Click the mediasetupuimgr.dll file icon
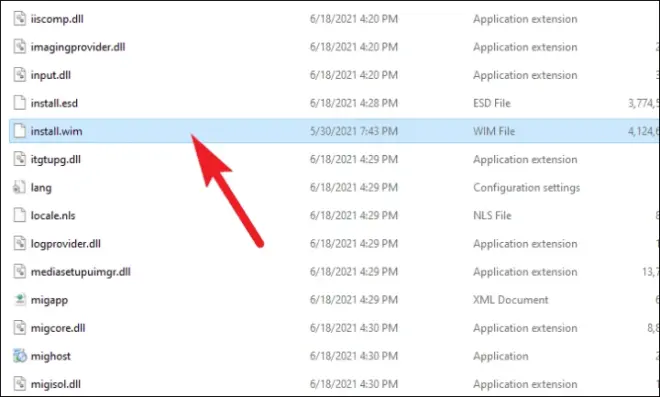 pyautogui.click(x=19, y=272)
